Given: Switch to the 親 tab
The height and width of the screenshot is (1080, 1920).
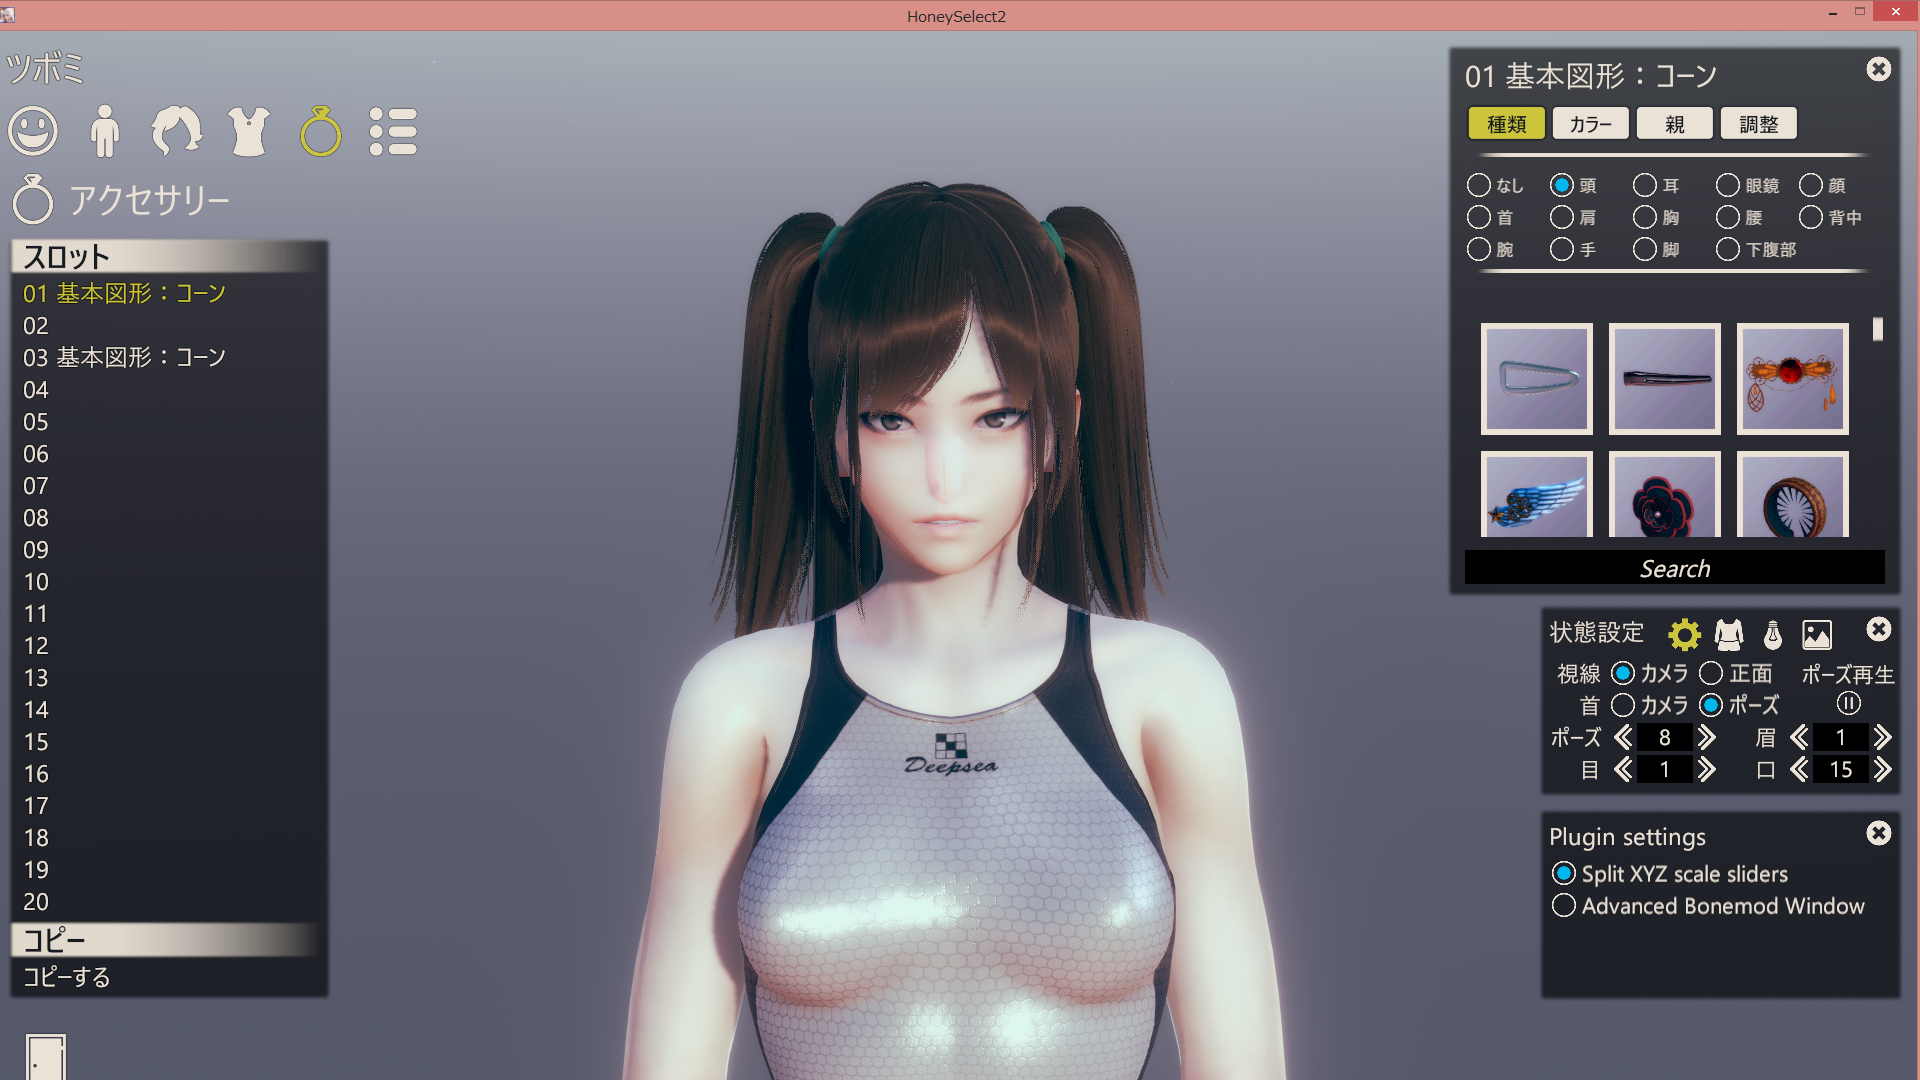Looking at the screenshot, I should [x=1675, y=124].
